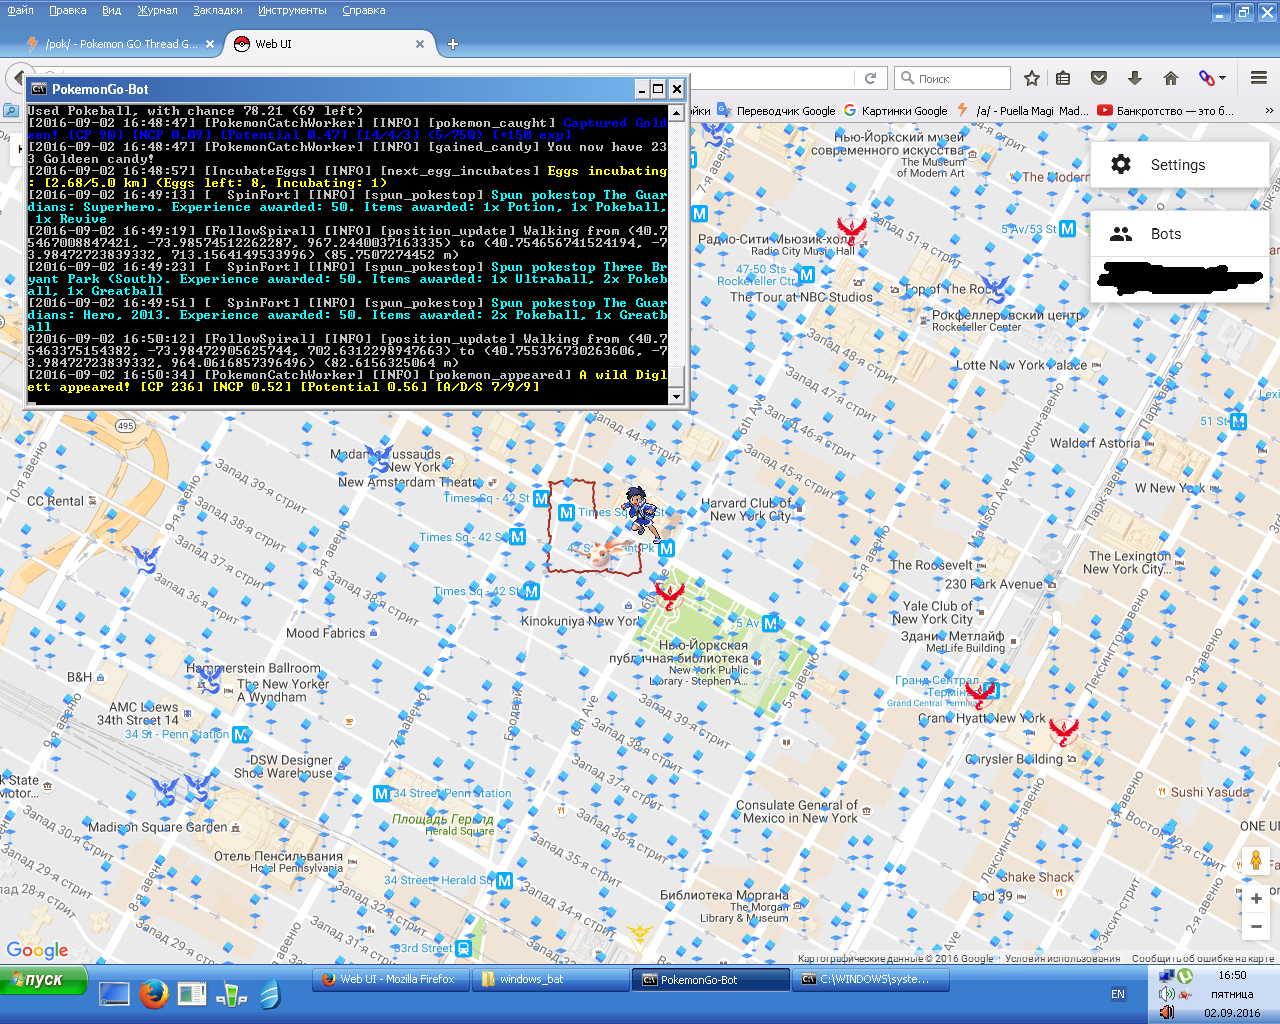
Task: Open the Firefox hamburger menu
Action: coord(1259,78)
